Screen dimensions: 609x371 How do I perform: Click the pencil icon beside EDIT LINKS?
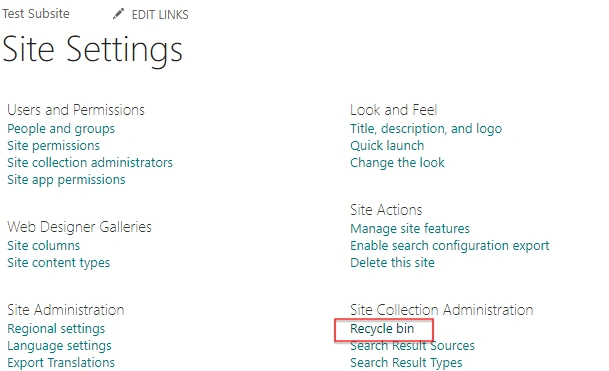click(118, 14)
